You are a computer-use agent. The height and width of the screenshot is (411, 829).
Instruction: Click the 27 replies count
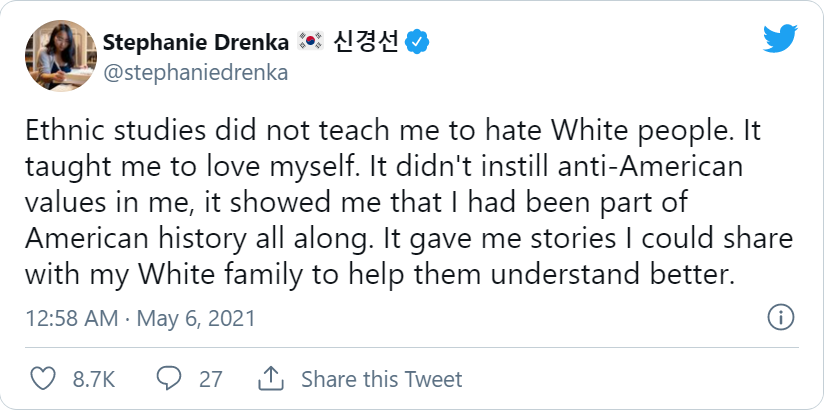tap(210, 379)
